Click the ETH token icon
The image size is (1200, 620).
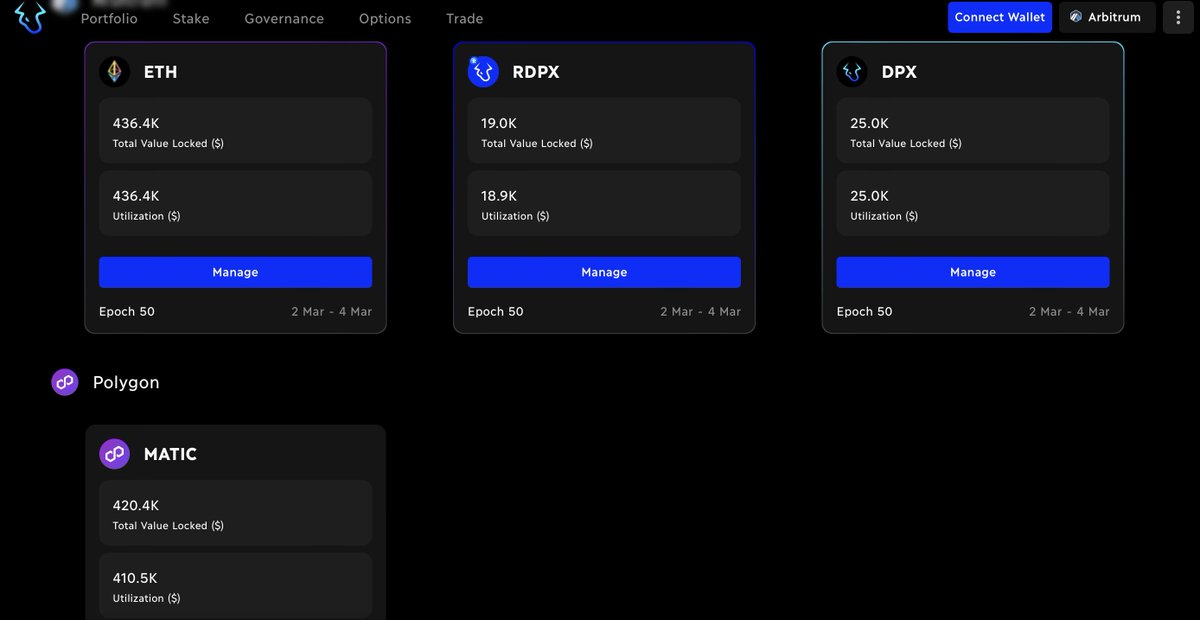(x=114, y=72)
